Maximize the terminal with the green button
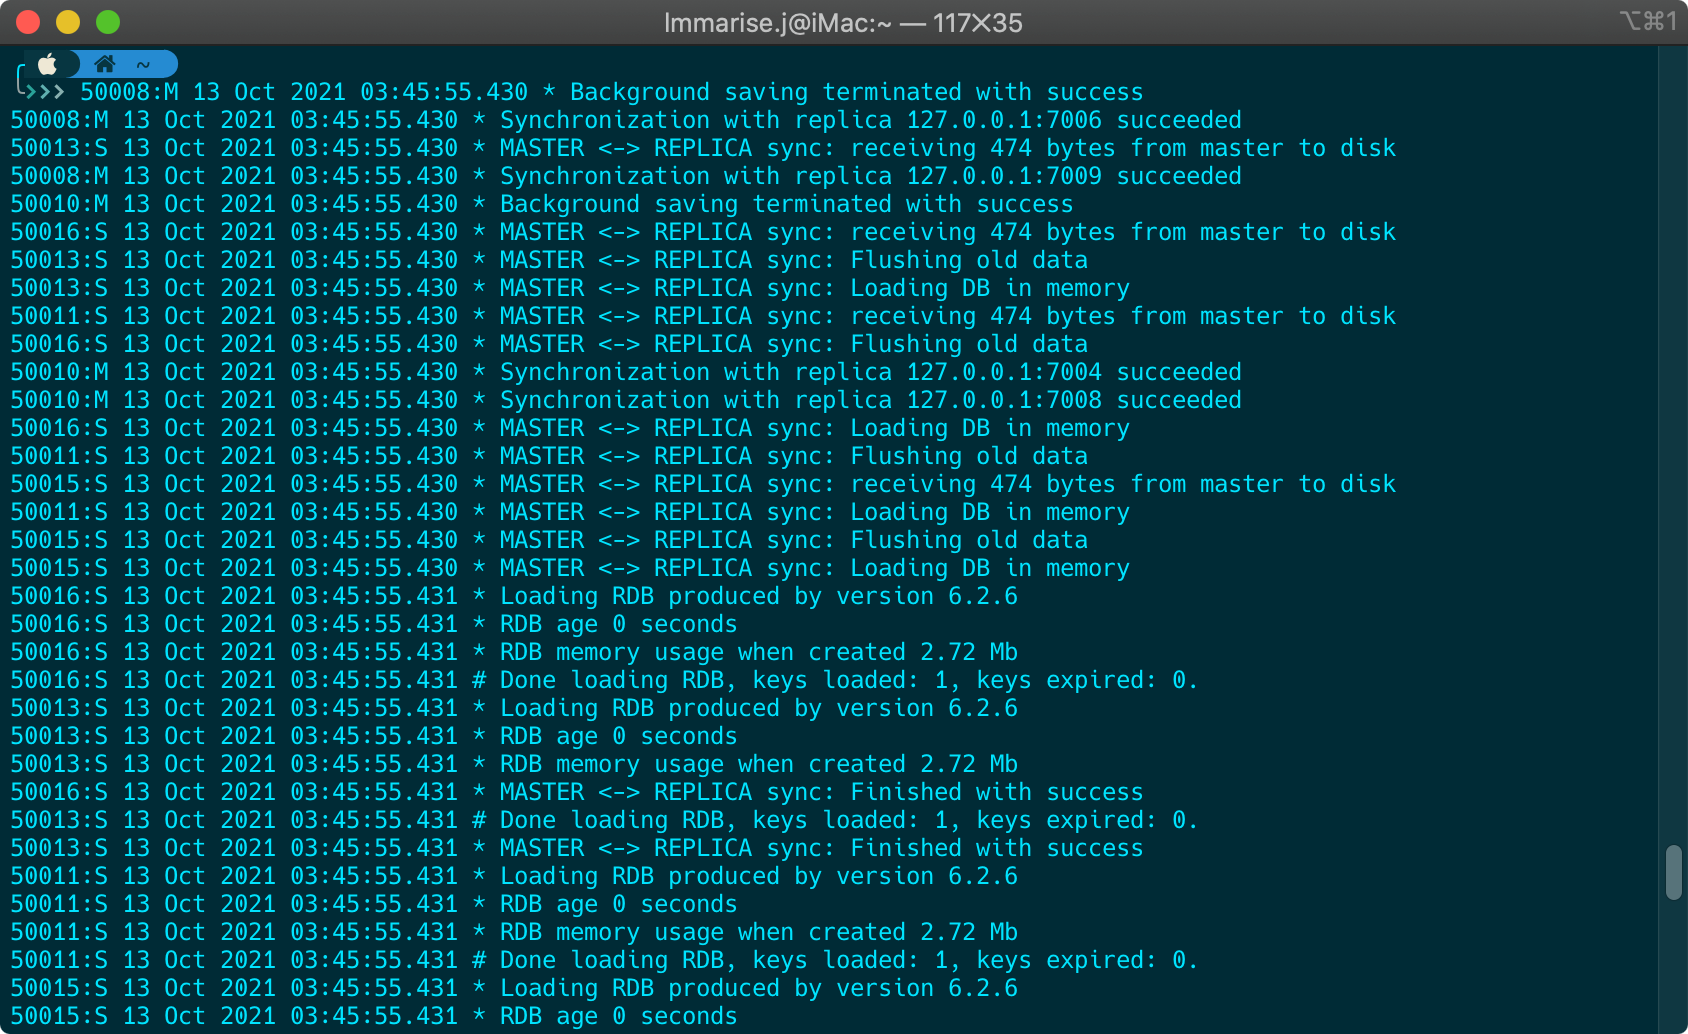 tap(108, 22)
